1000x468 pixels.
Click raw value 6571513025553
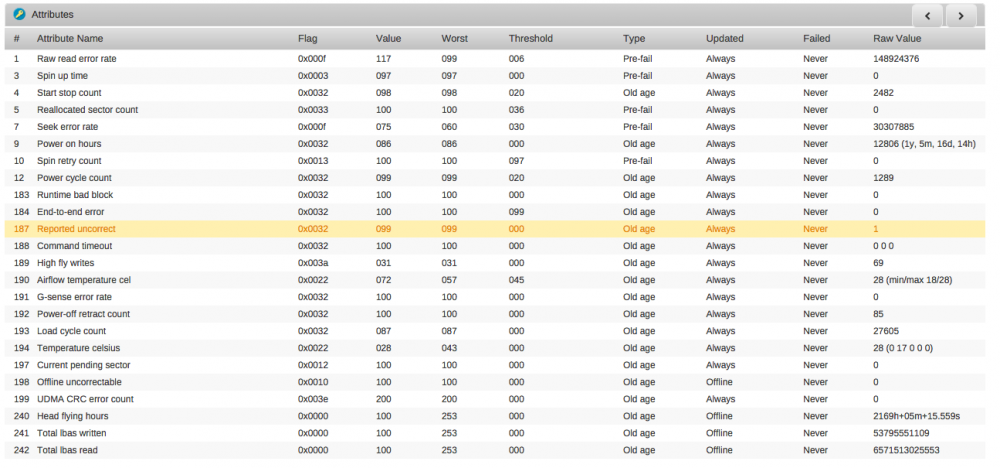tap(906, 450)
